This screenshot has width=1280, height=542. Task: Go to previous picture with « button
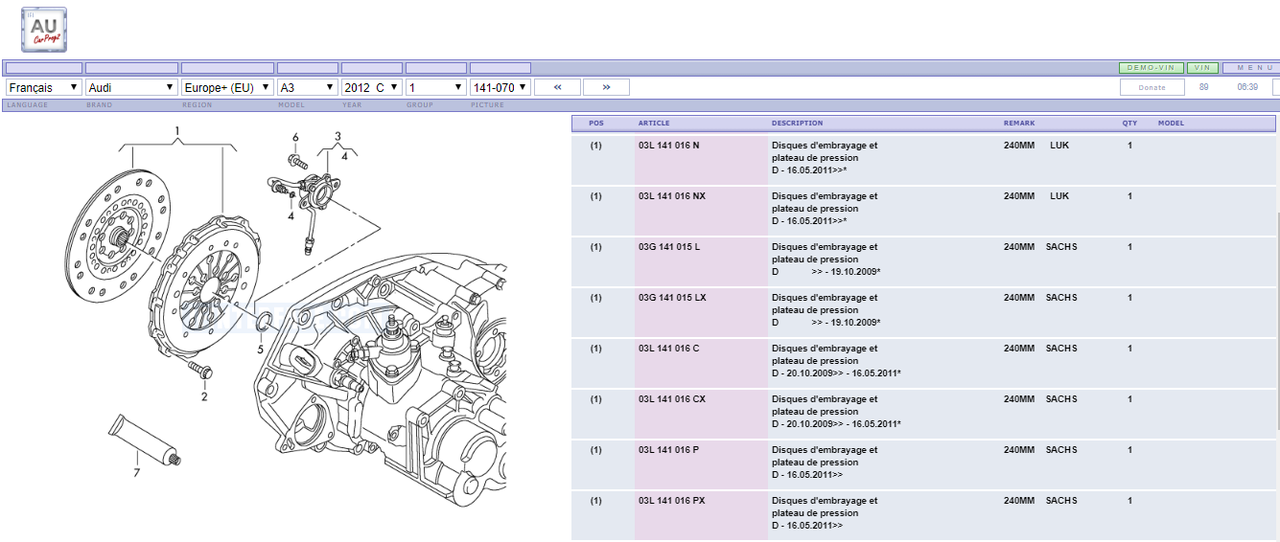[557, 87]
